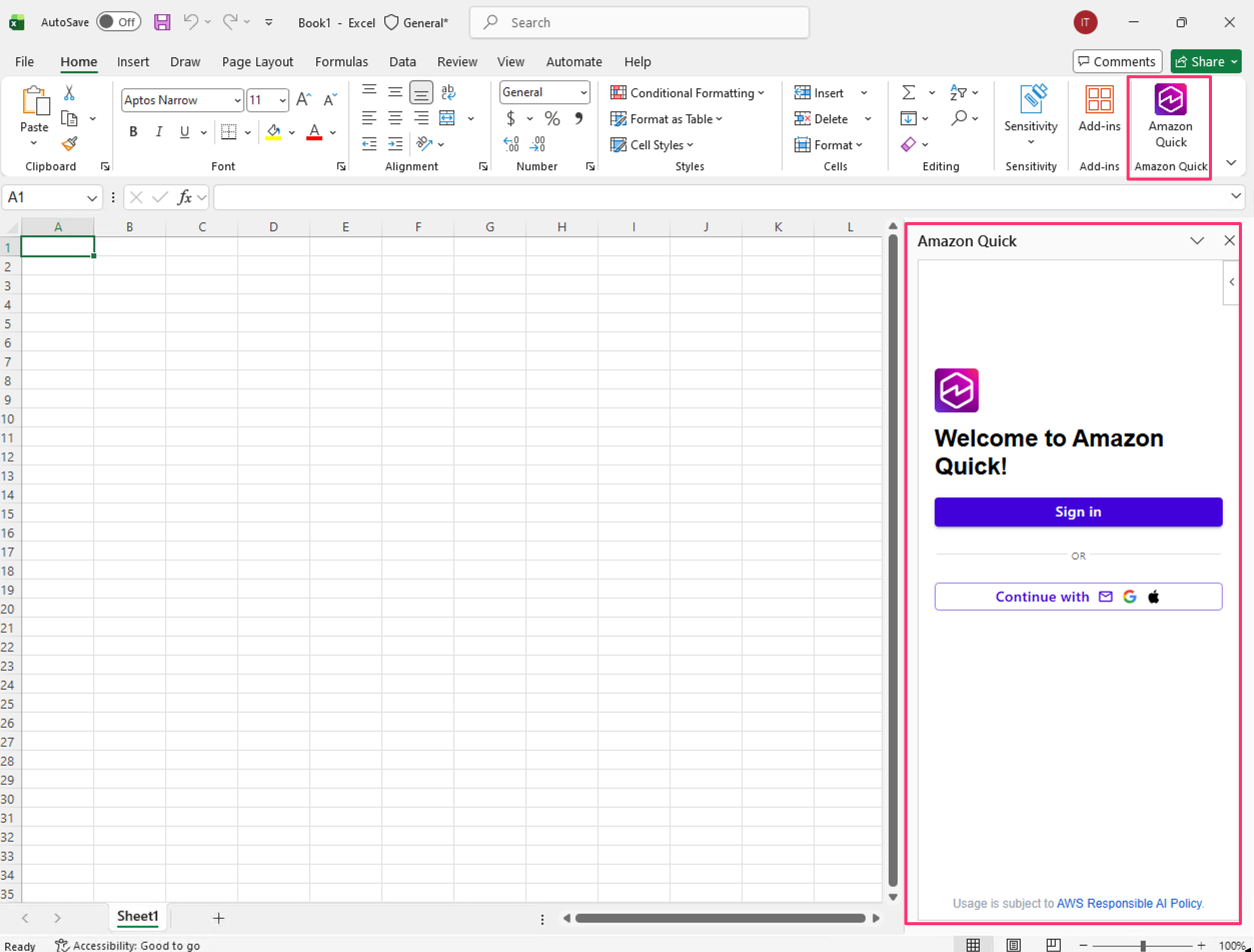The width and height of the screenshot is (1254, 952).
Task: Open the Amazon Quick pane options chevron
Action: (1197, 241)
